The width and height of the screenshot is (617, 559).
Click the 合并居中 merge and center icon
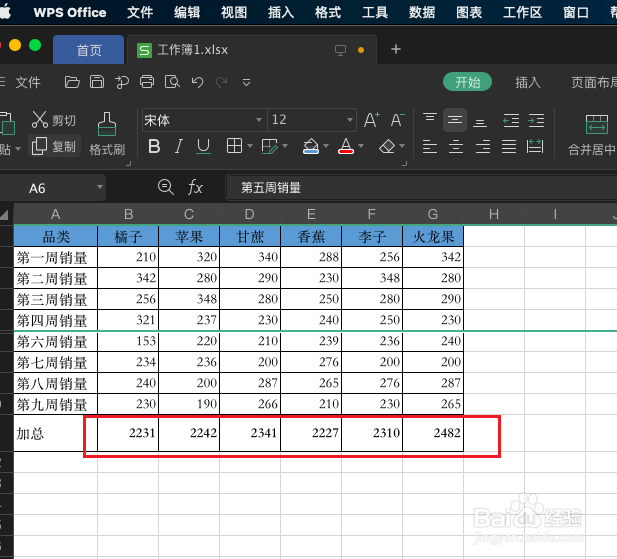[597, 124]
